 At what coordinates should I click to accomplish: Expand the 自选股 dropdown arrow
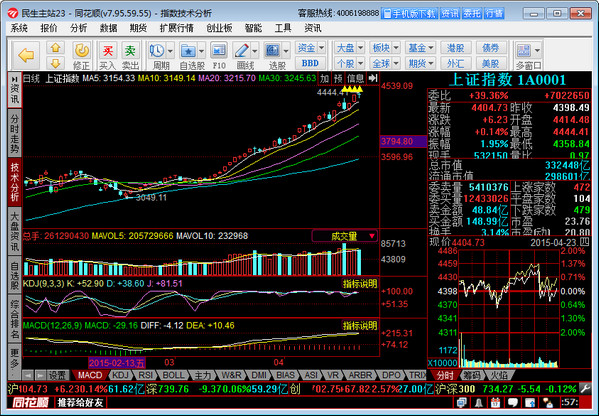click(201, 51)
